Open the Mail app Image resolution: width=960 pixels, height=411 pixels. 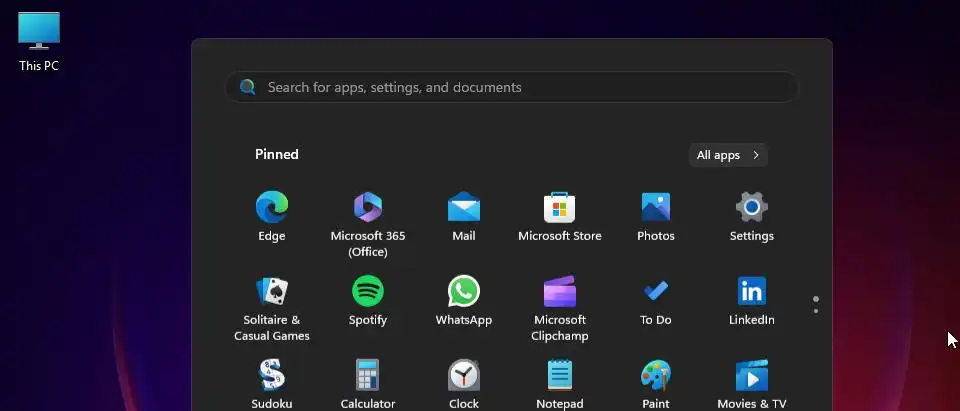click(x=463, y=217)
